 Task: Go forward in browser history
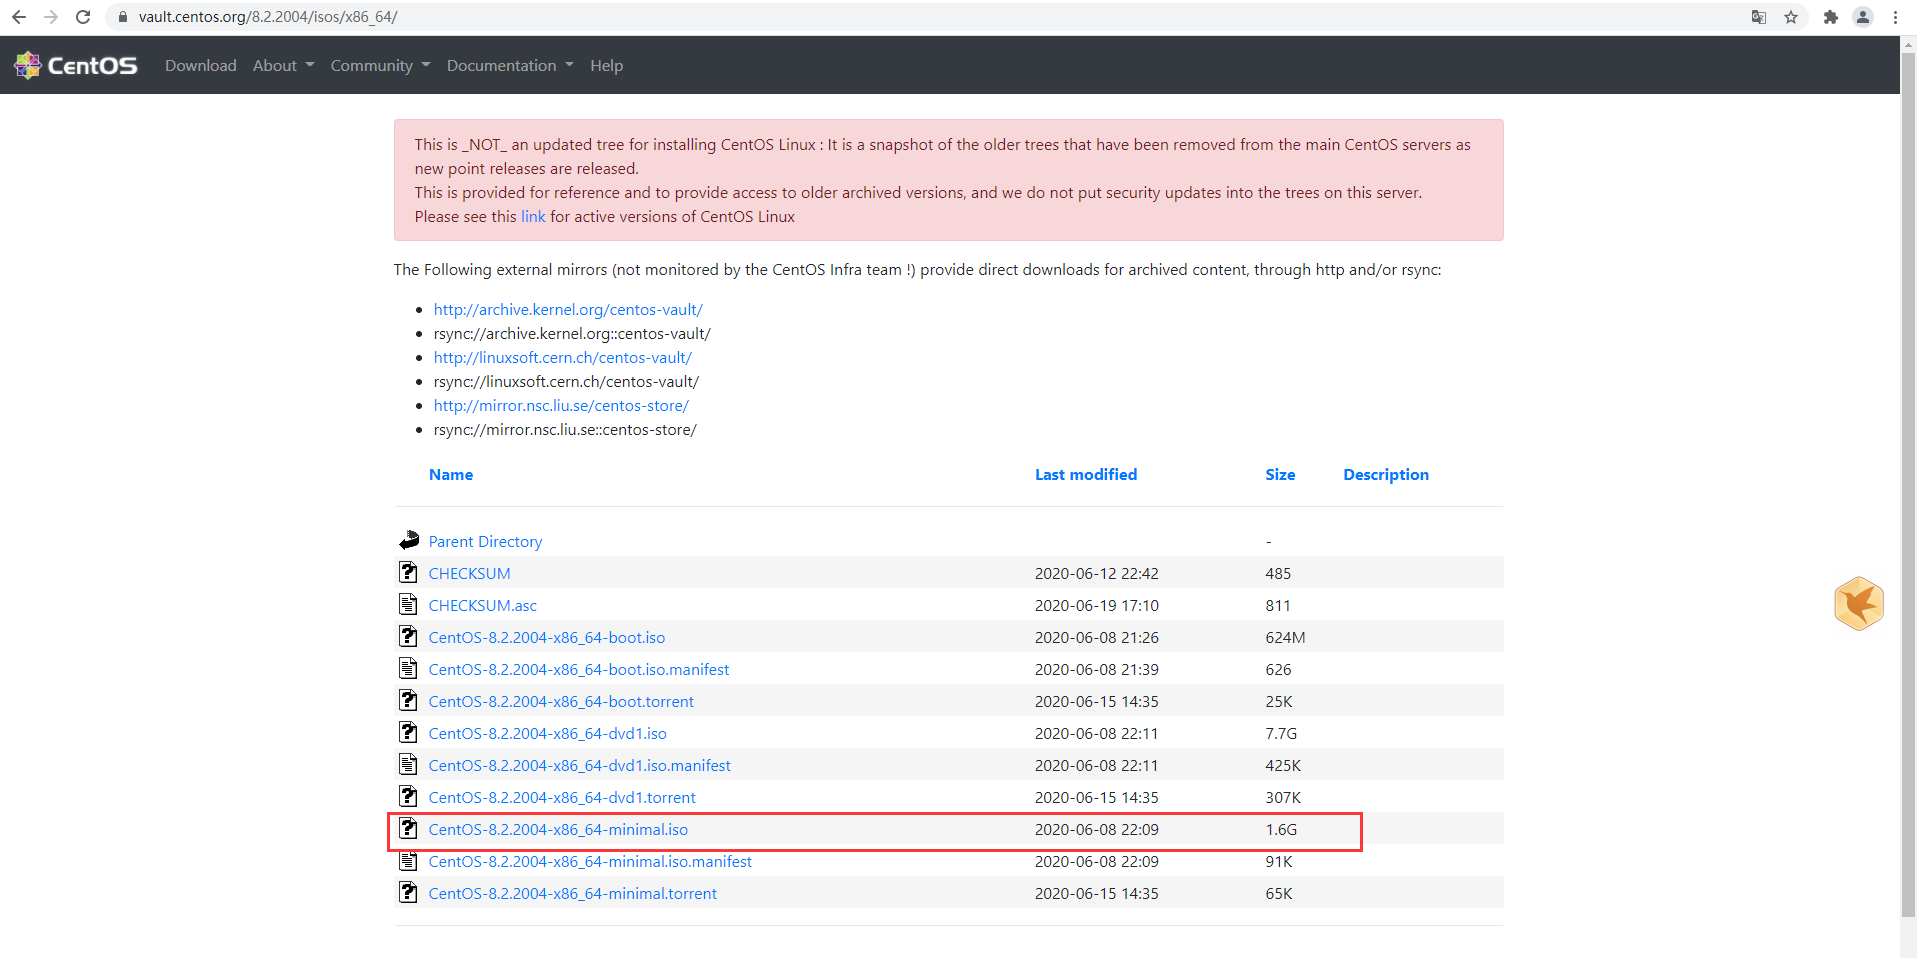click(x=51, y=17)
